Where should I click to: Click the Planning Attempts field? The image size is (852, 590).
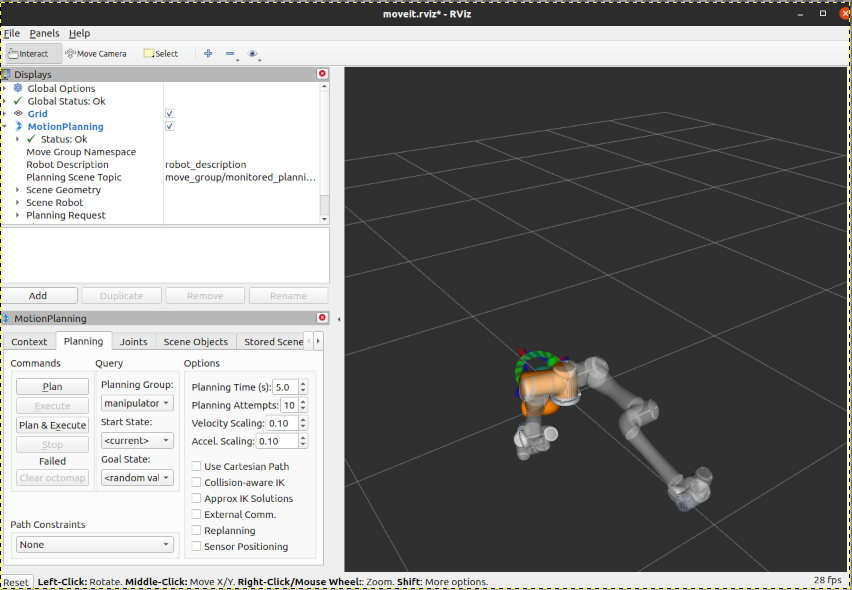coord(290,405)
